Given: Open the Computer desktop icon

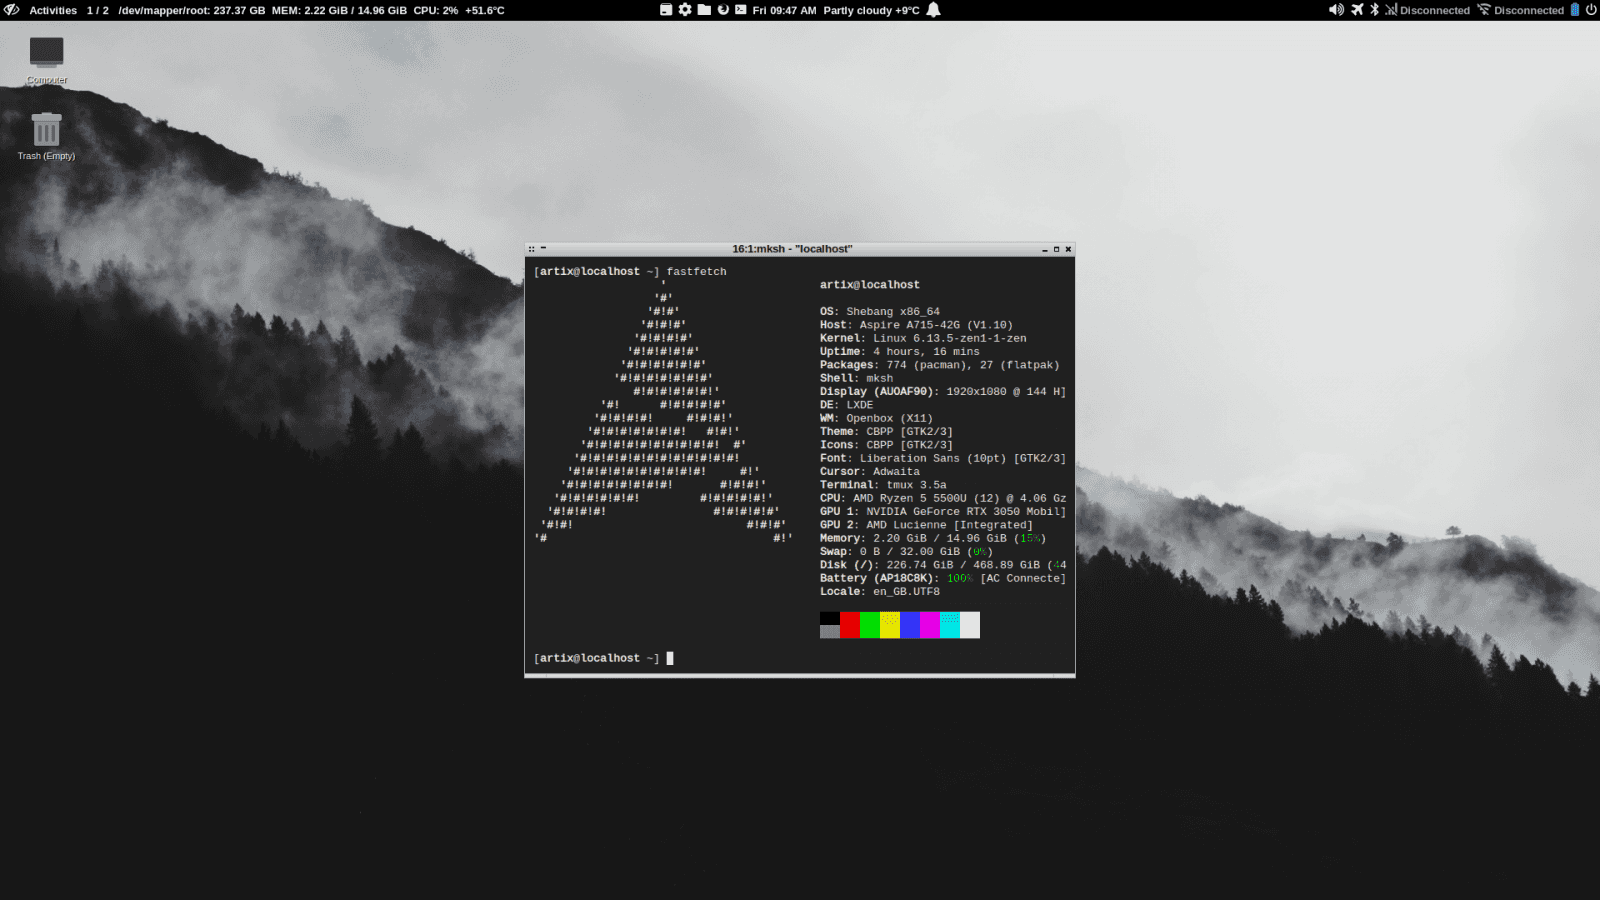Looking at the screenshot, I should (46, 60).
